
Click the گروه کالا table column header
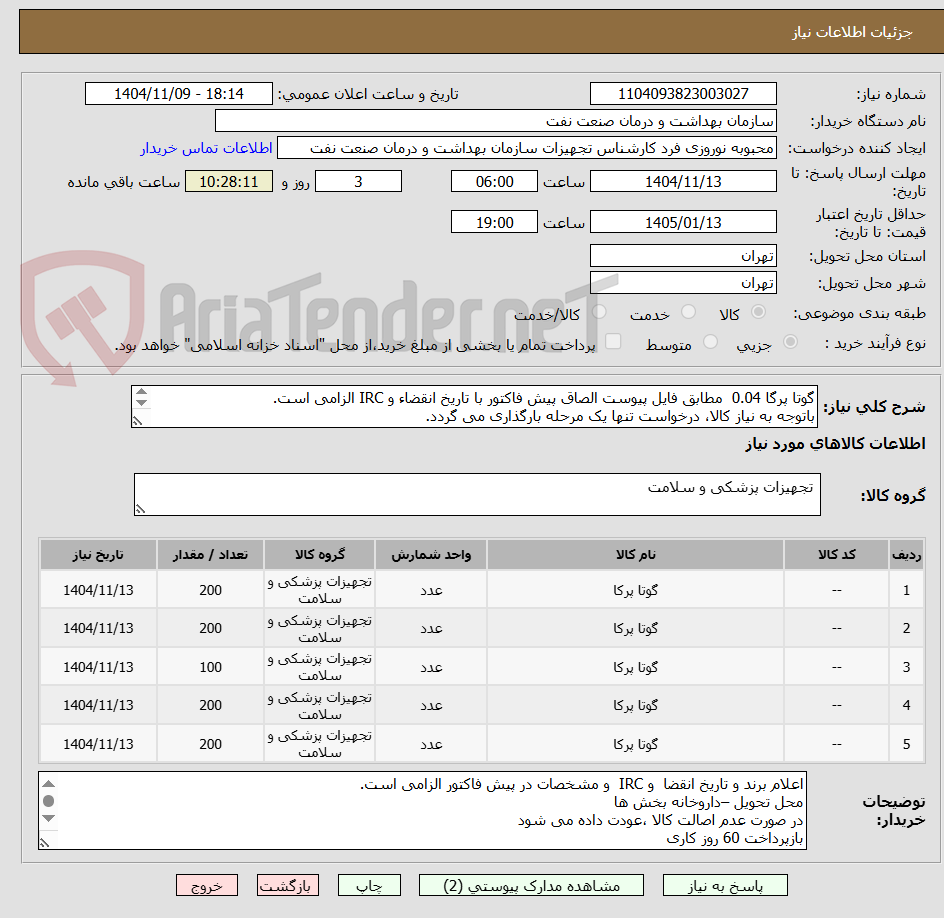click(320, 554)
